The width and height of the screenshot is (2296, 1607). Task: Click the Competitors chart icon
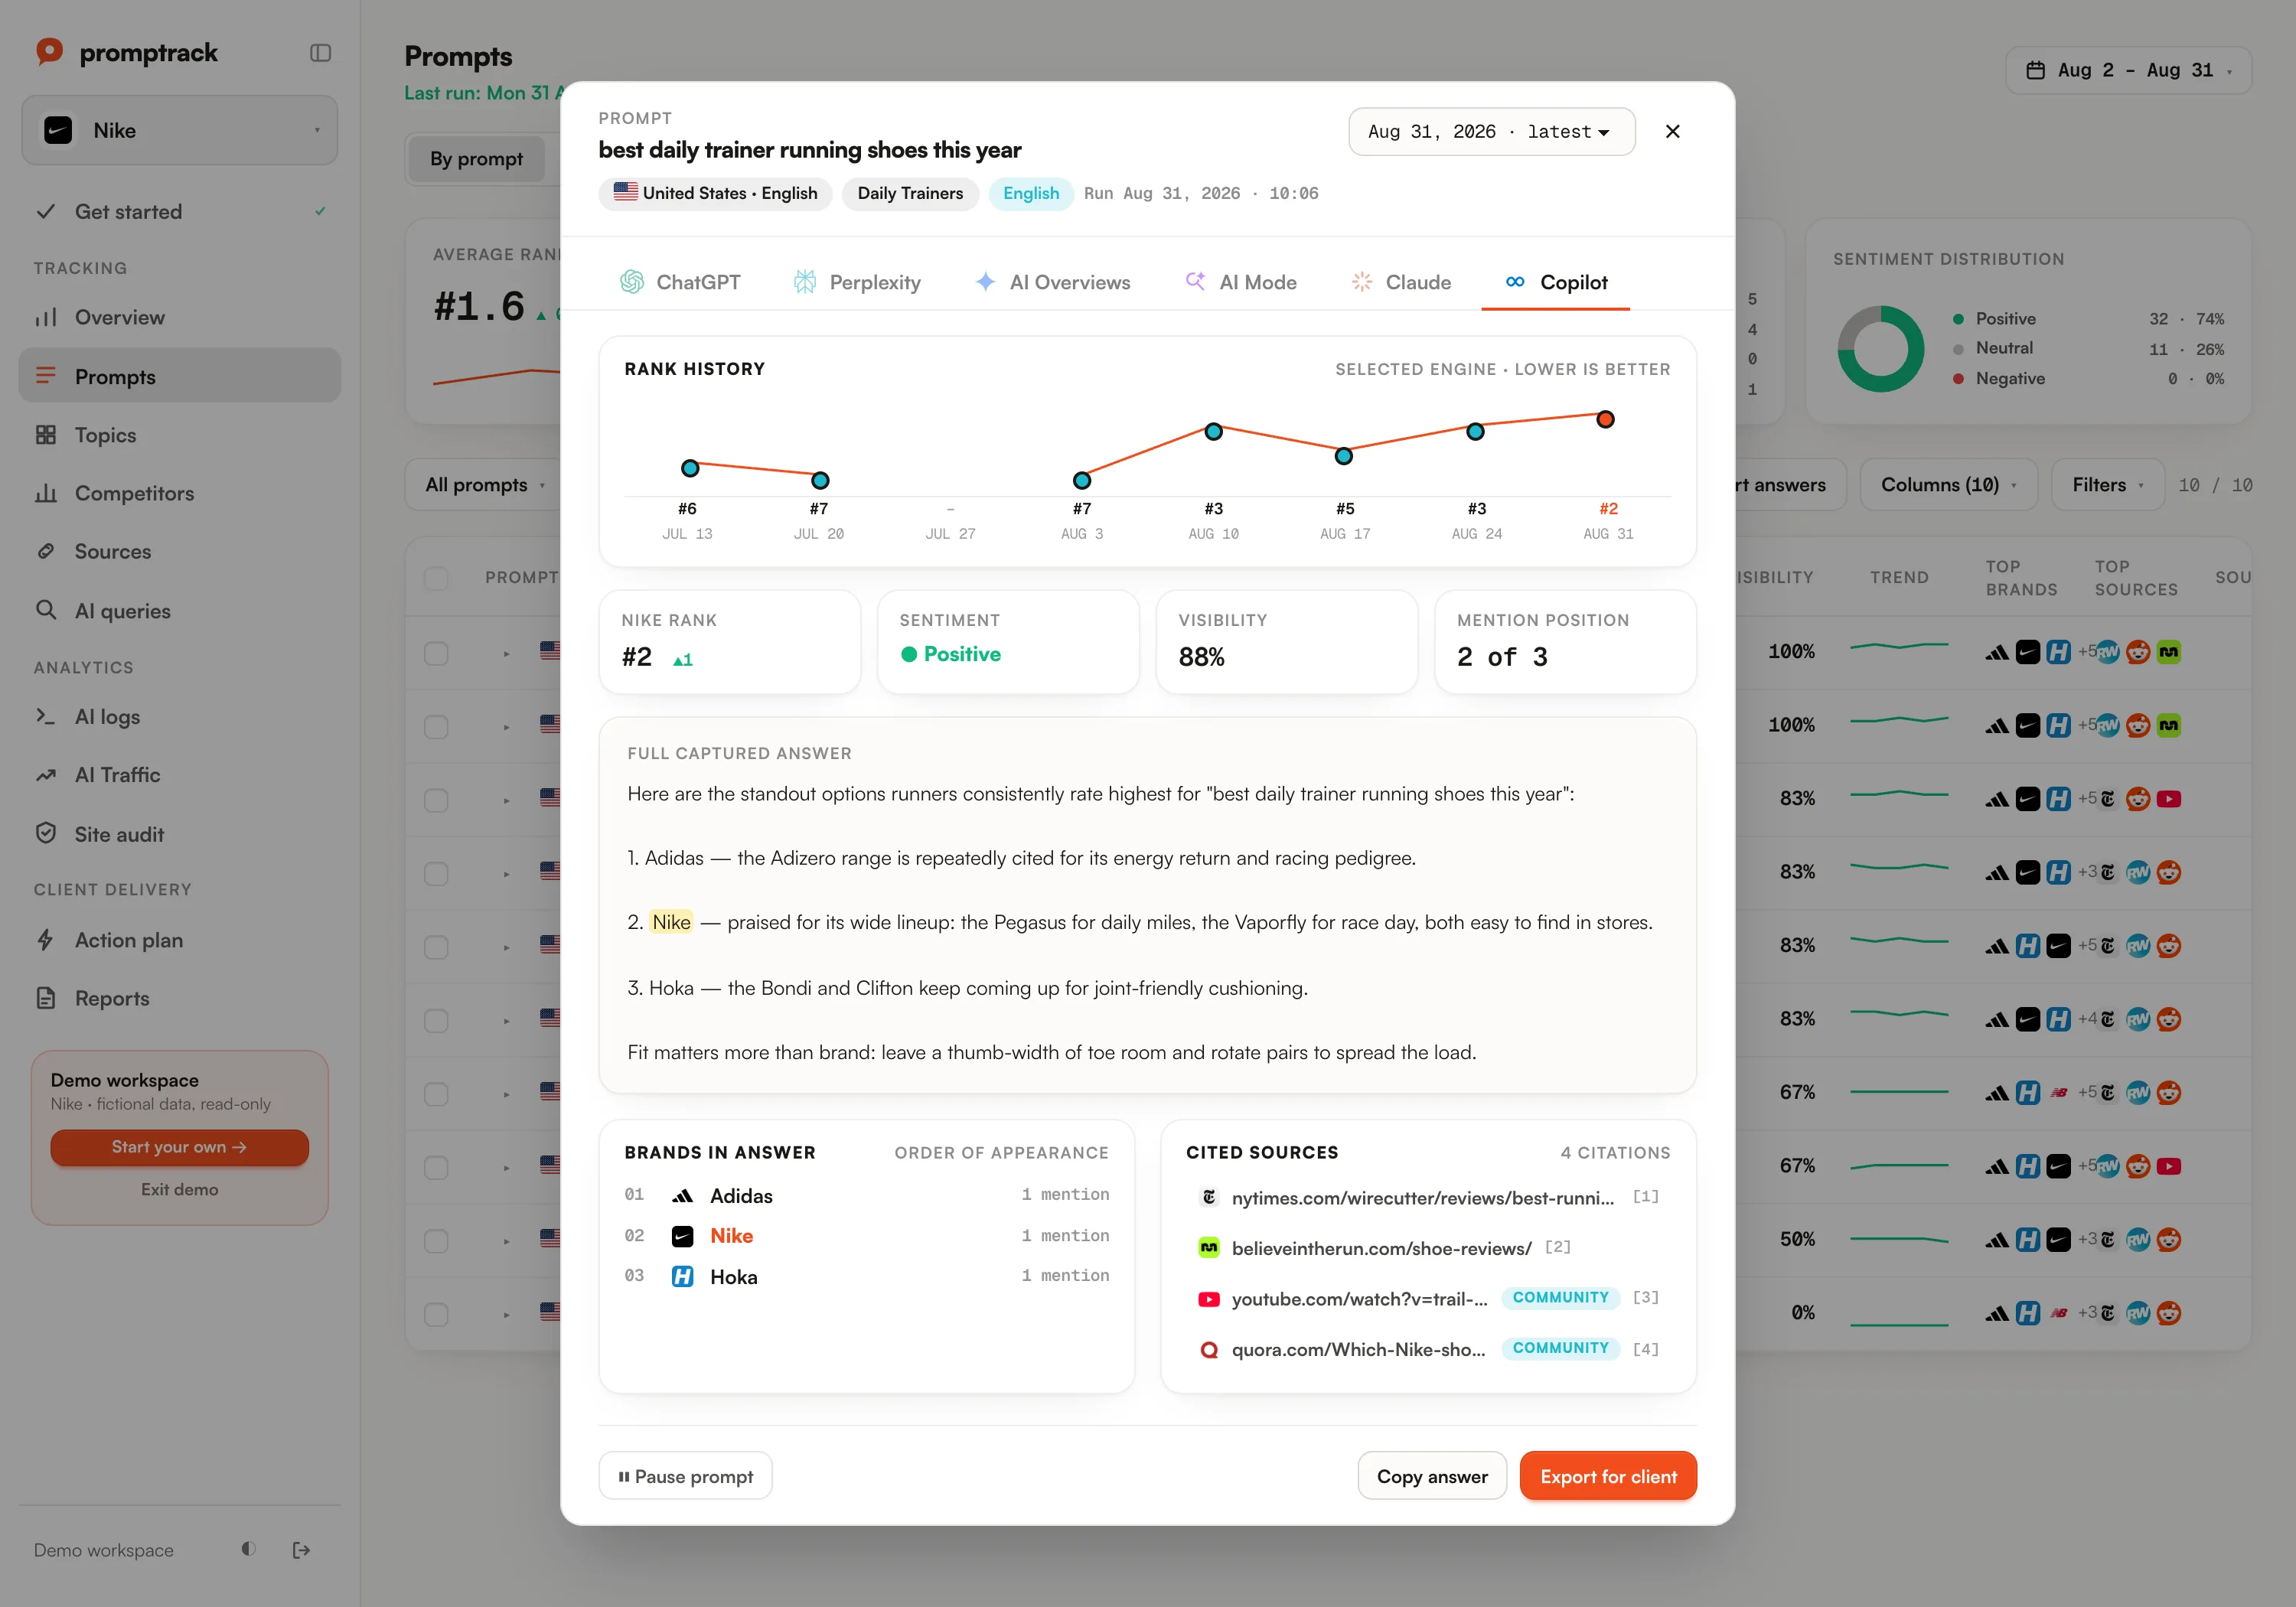pyautogui.click(x=46, y=493)
